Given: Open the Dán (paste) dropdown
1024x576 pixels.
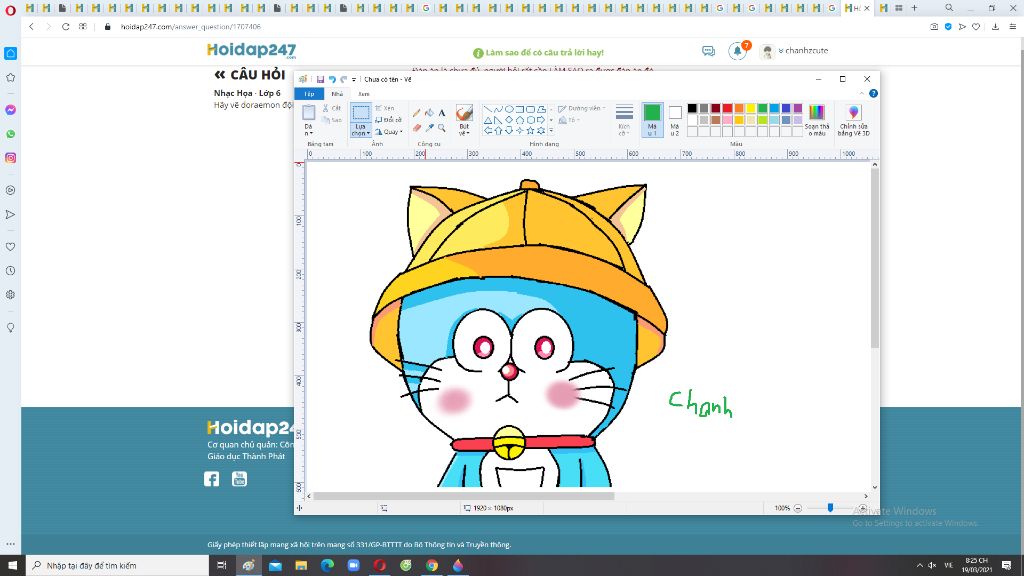Looking at the screenshot, I should [308, 129].
